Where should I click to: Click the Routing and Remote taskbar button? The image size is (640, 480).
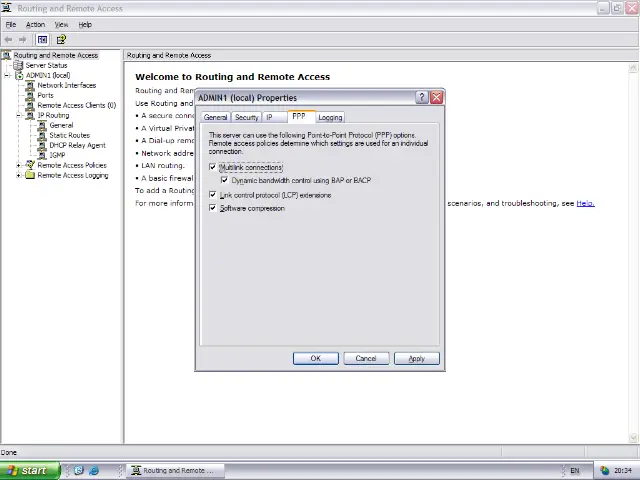175,471
